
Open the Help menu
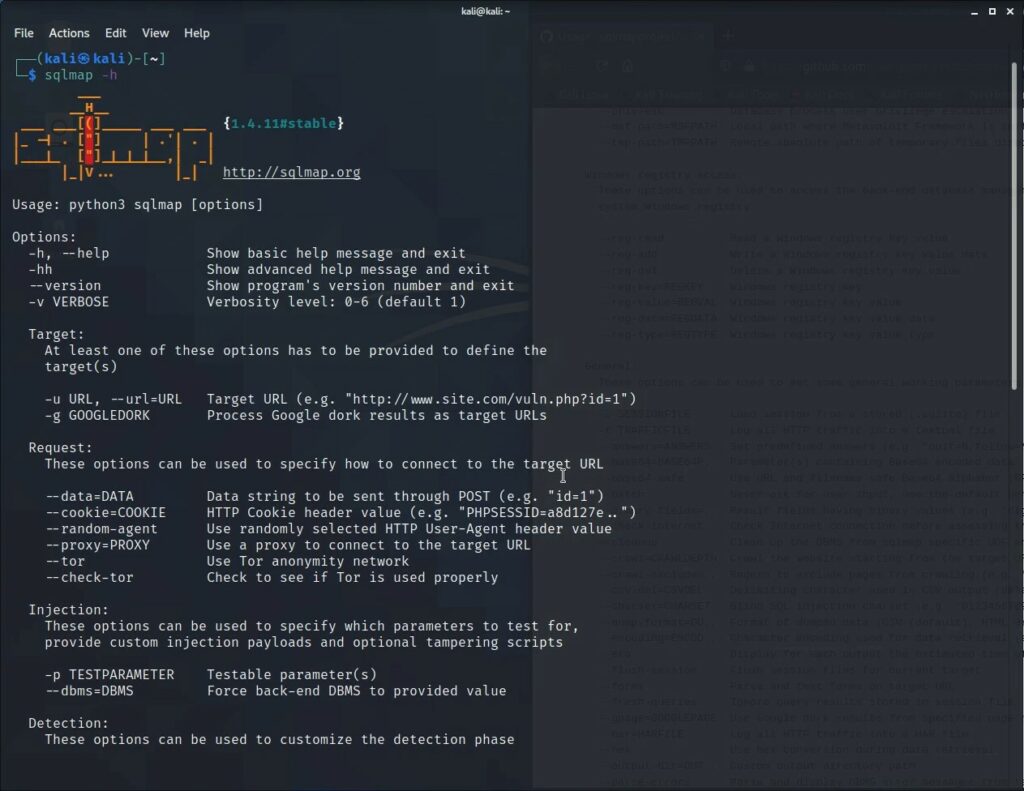[x=197, y=33]
